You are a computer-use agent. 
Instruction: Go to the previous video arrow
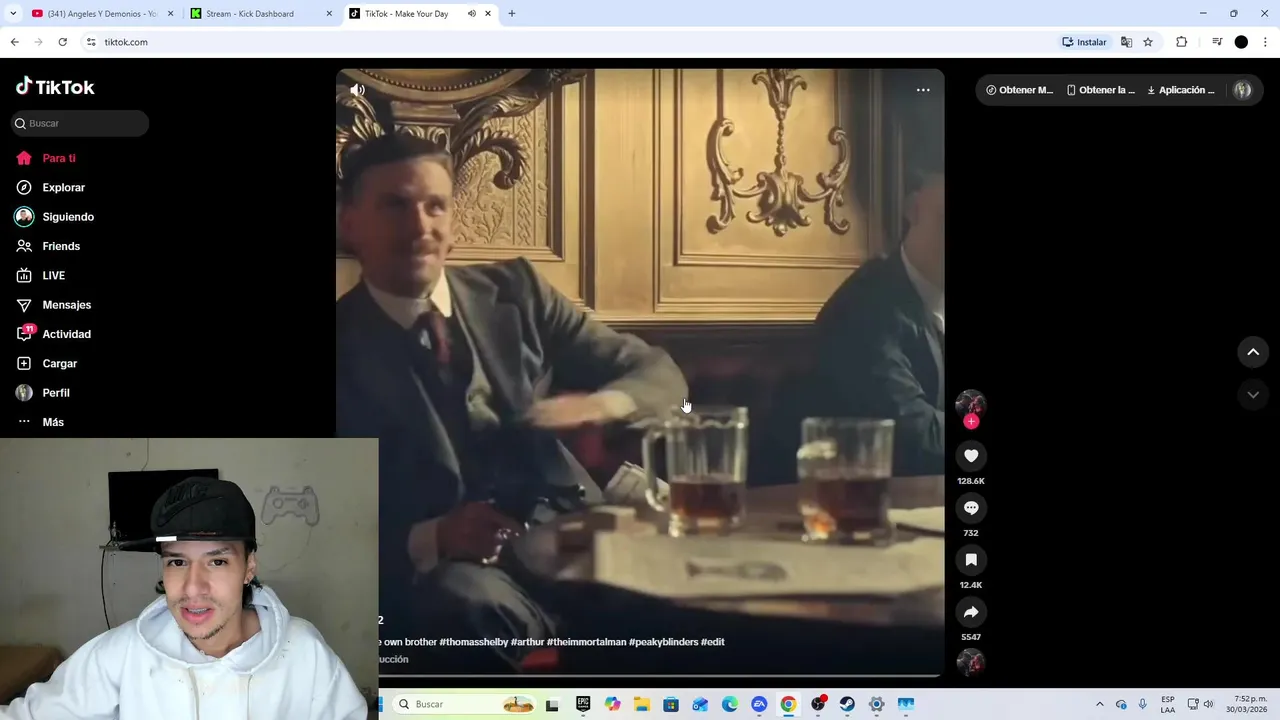[x=1253, y=352]
